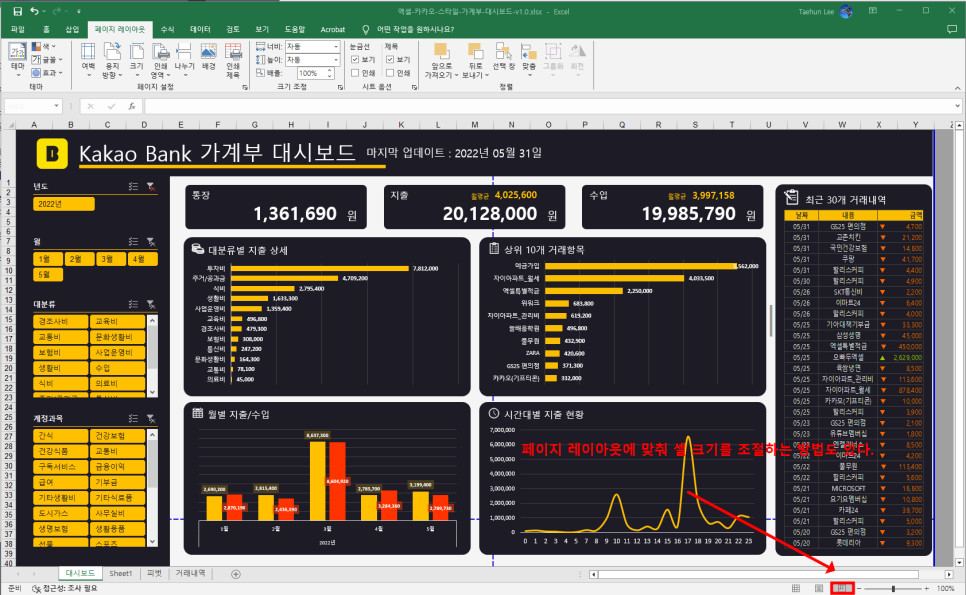Screen dimensions: 966x595
Task: Open the 색 (theme Colors) dropdown
Action: [x=44, y=46]
